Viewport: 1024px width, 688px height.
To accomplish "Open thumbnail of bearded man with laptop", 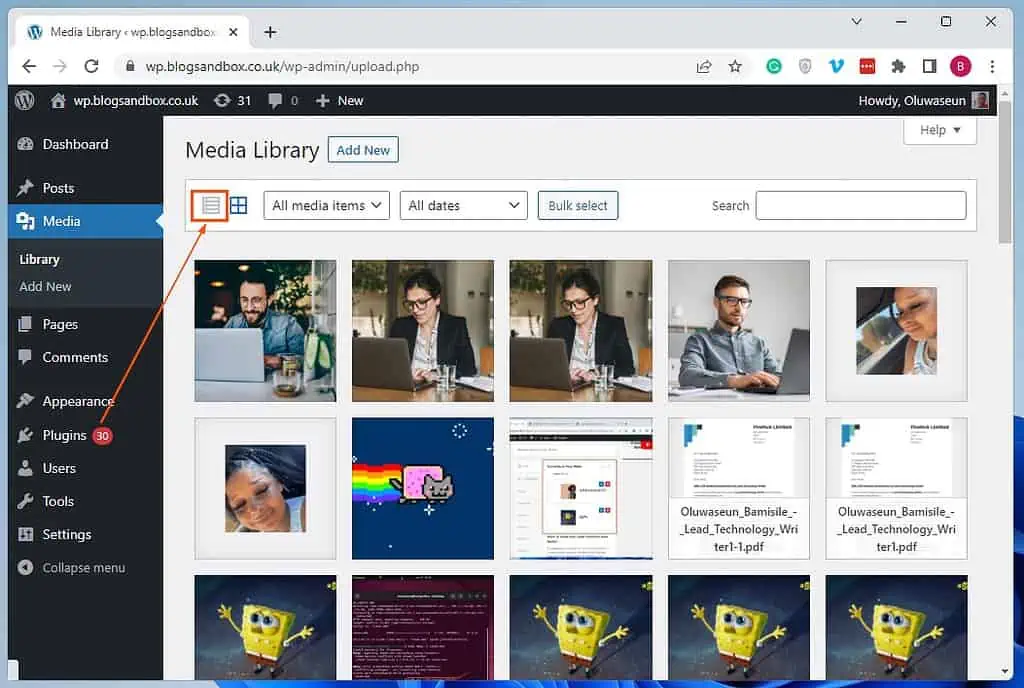I will pos(265,331).
